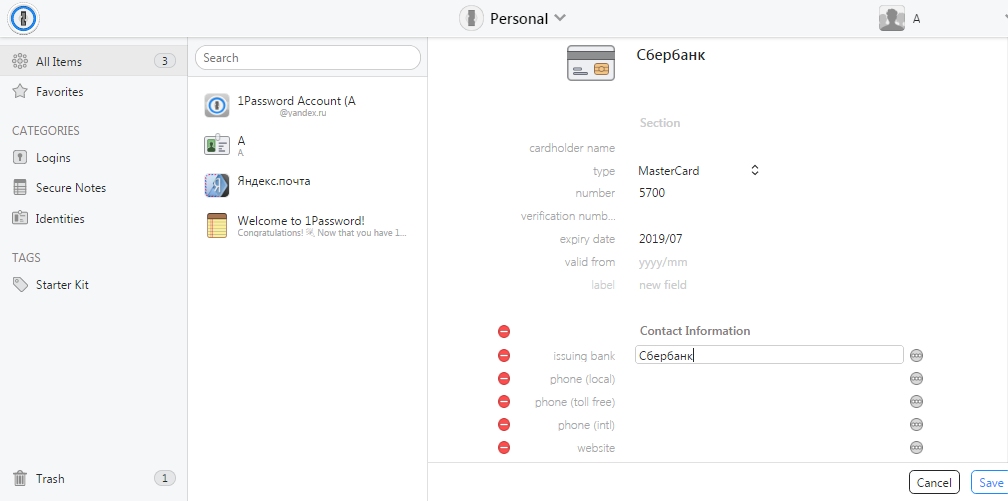Save the credit card item
Image resolution: width=1008 pixels, height=501 pixels.
point(988,482)
